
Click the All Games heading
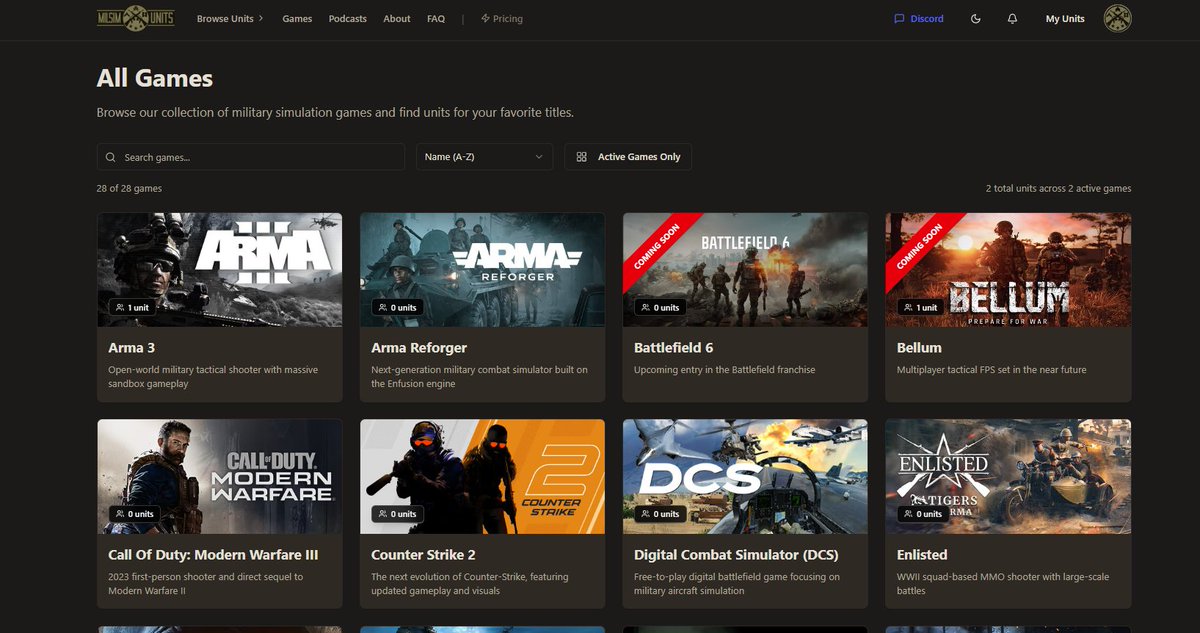(x=155, y=78)
